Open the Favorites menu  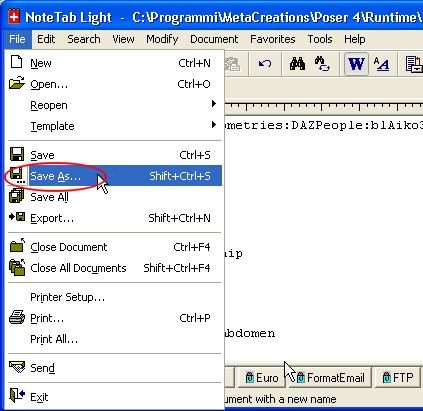(x=273, y=39)
